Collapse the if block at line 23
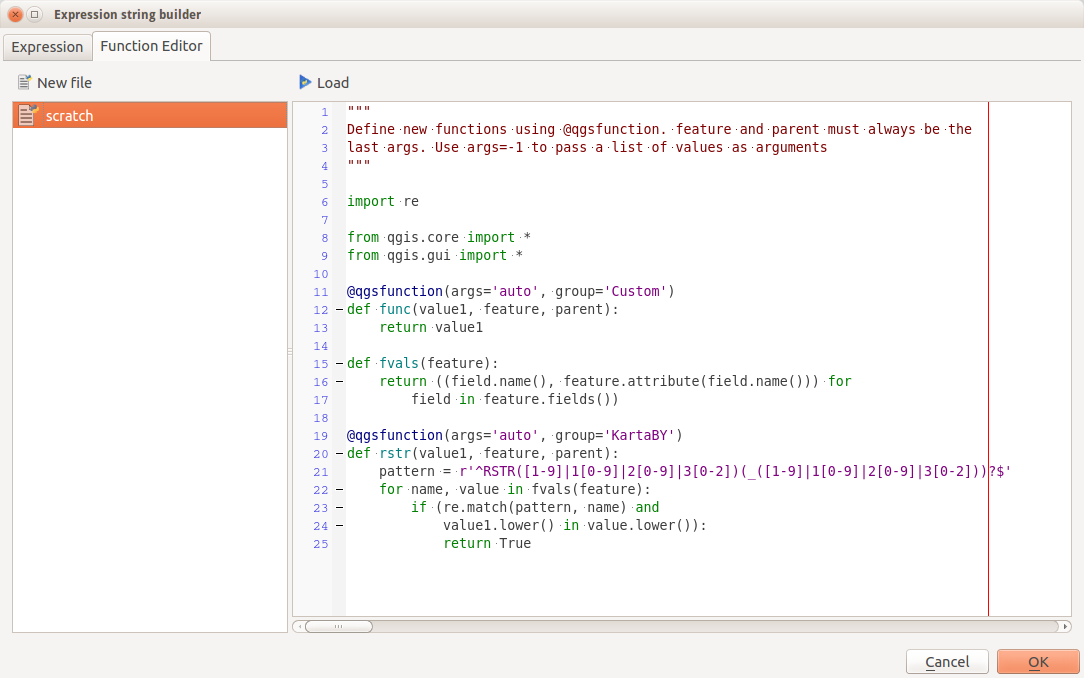The width and height of the screenshot is (1084, 678). pyautogui.click(x=339, y=508)
